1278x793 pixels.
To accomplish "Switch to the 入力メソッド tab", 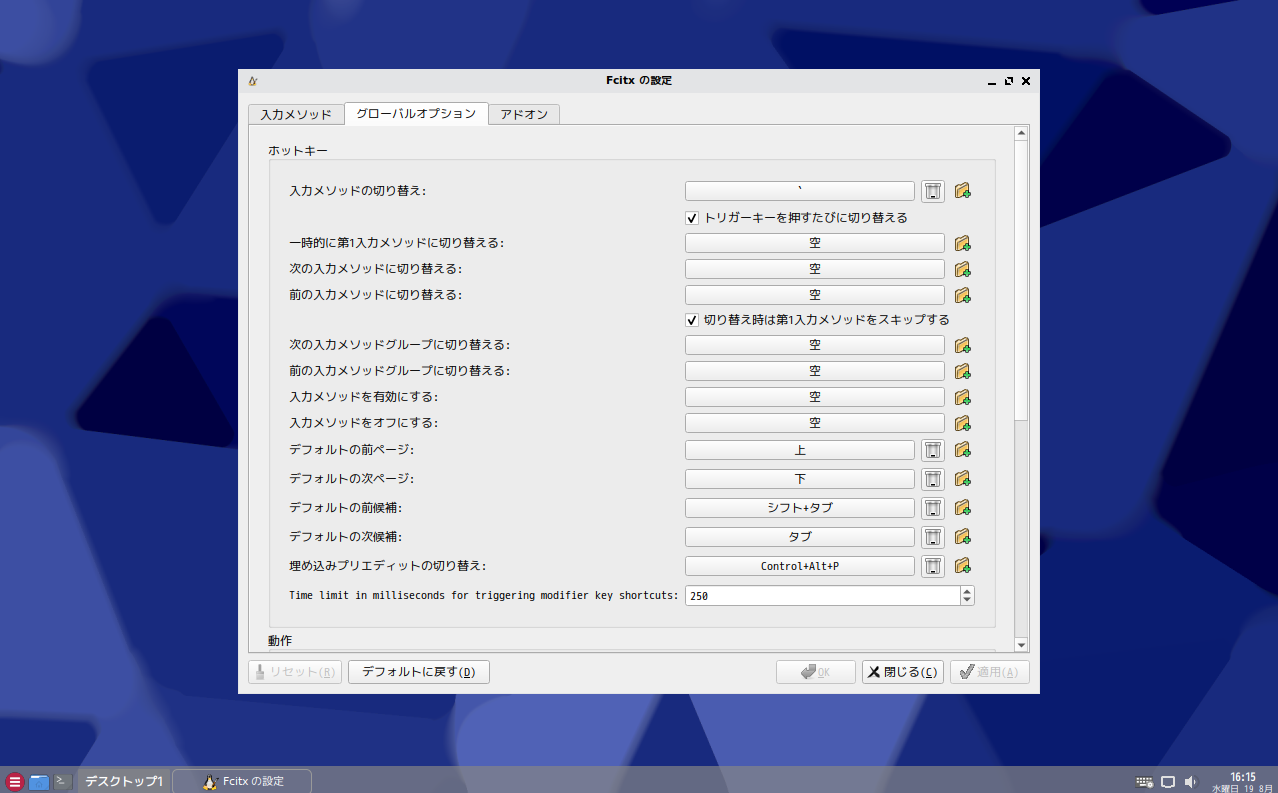I will pyautogui.click(x=296, y=114).
